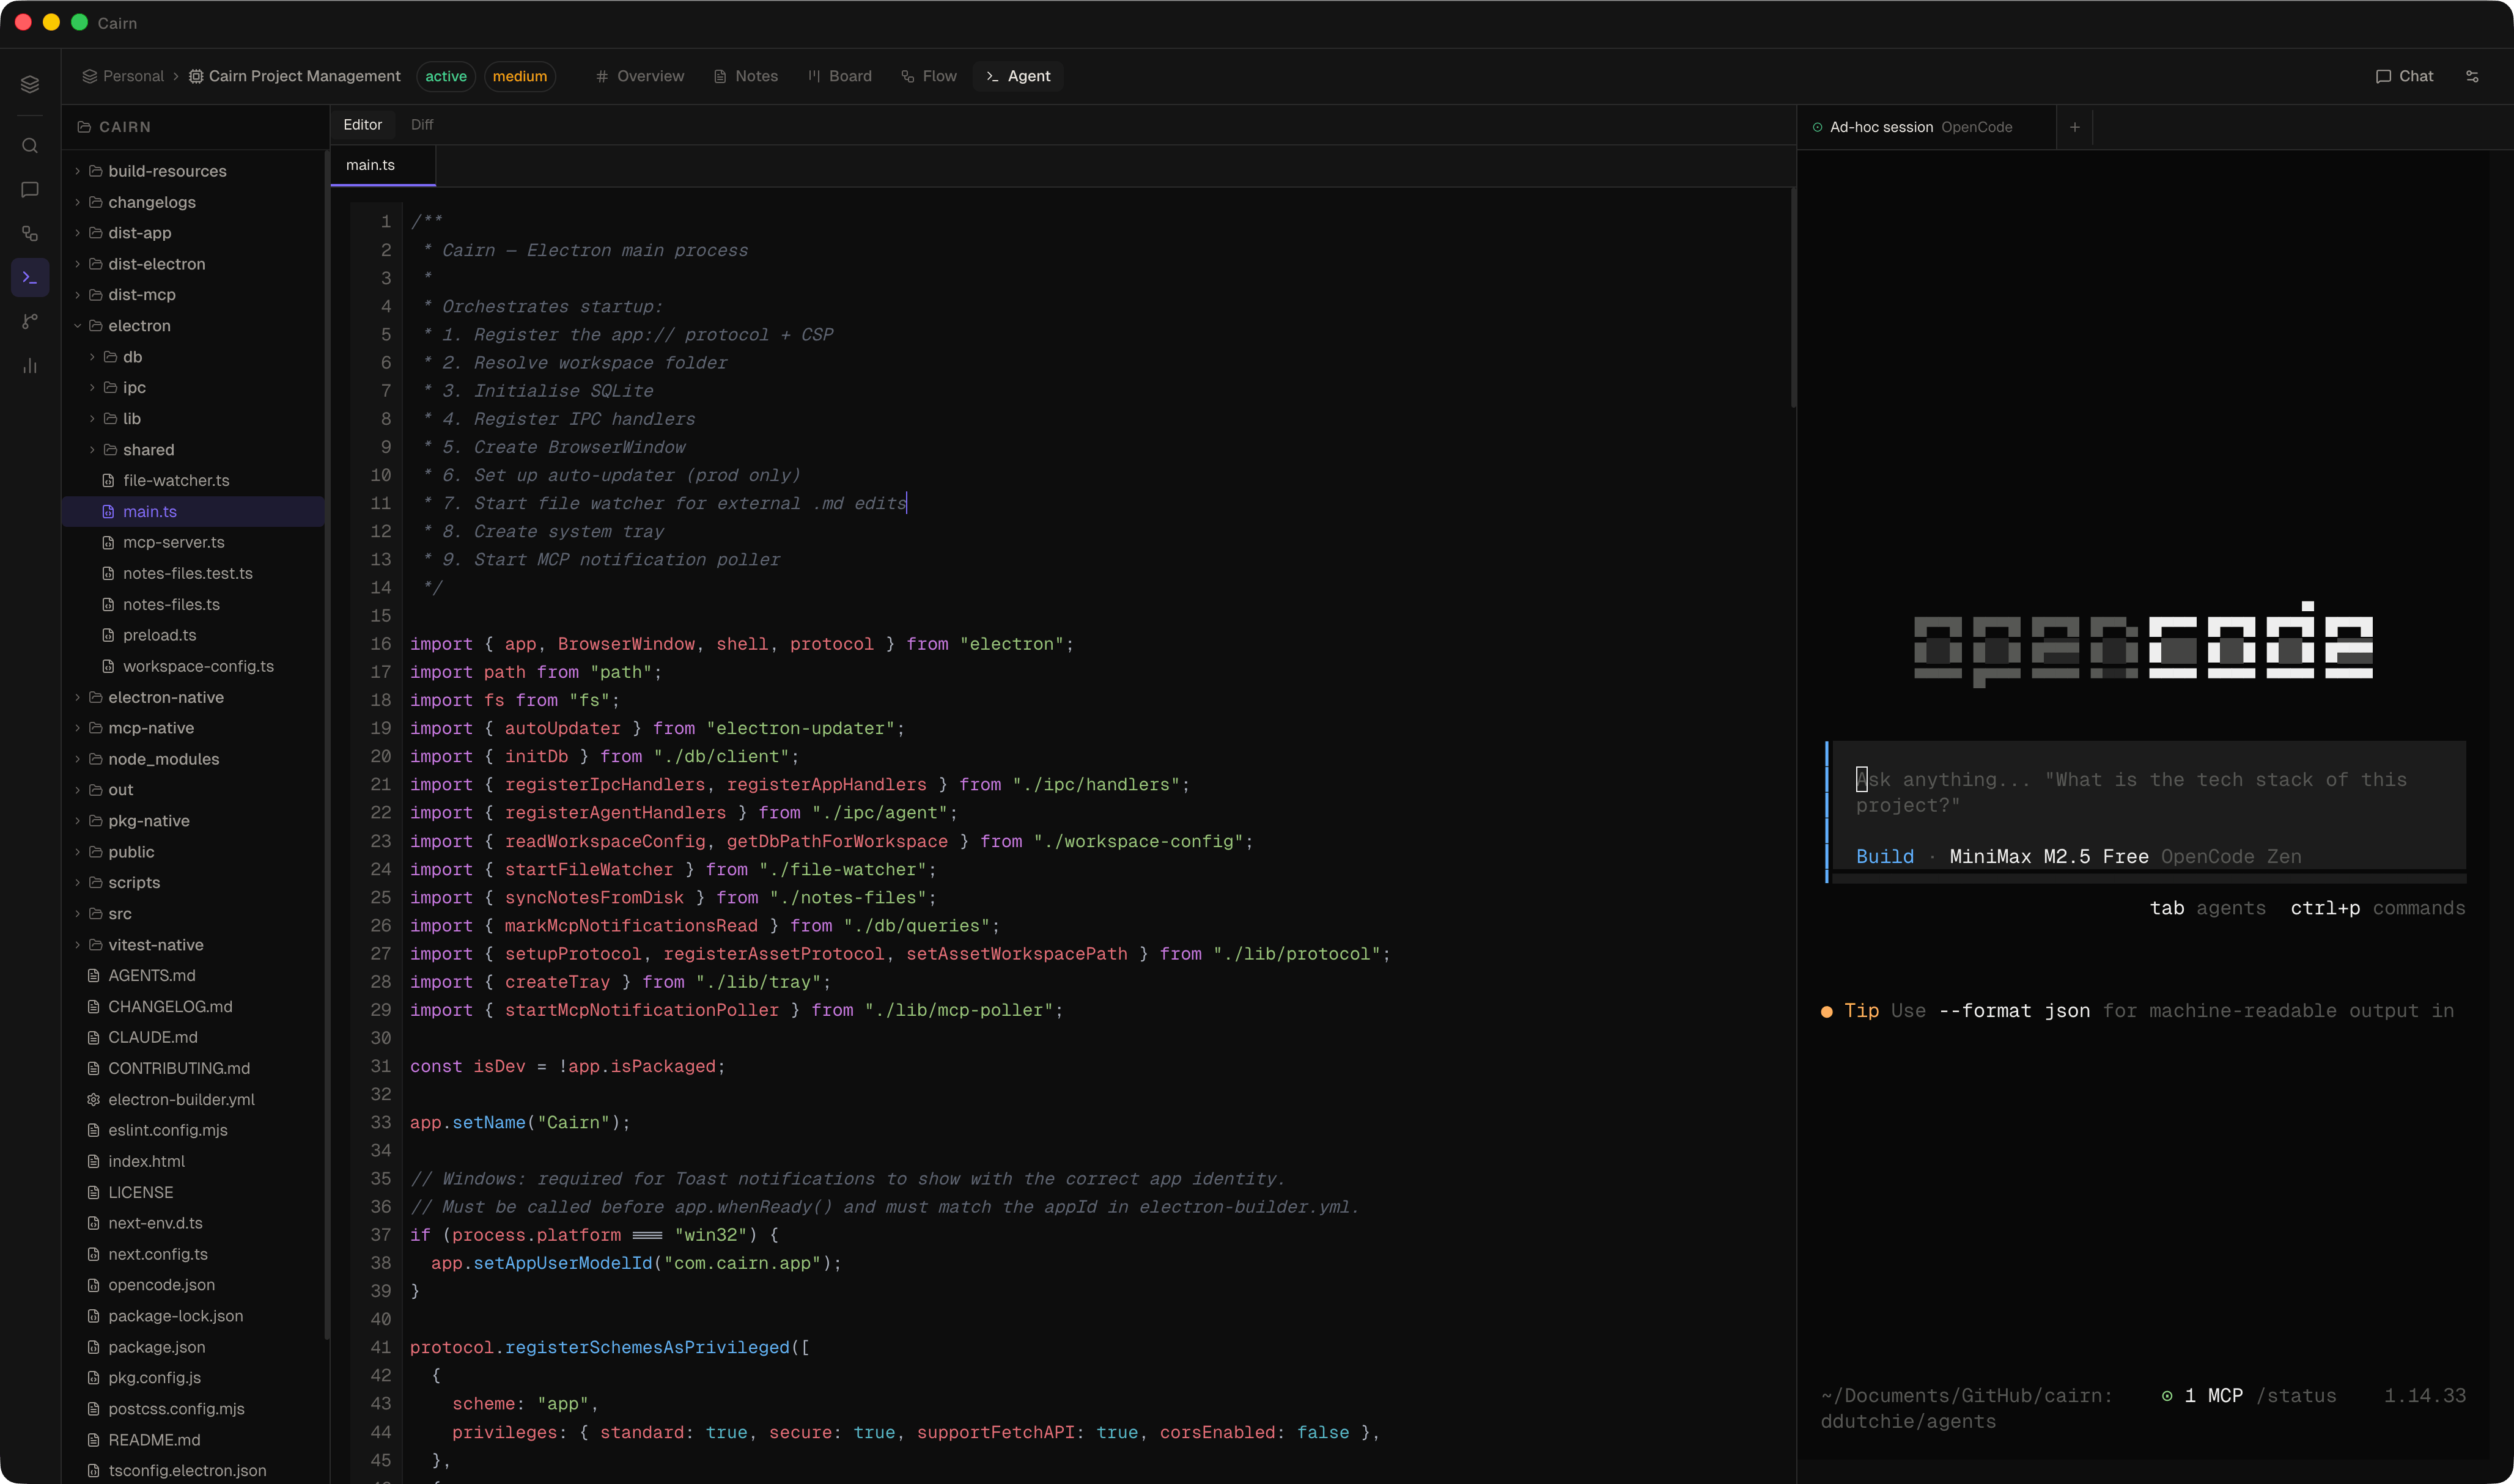Click the file icon of LICENSE
This screenshot has height=1484, width=2514.
93,1192
